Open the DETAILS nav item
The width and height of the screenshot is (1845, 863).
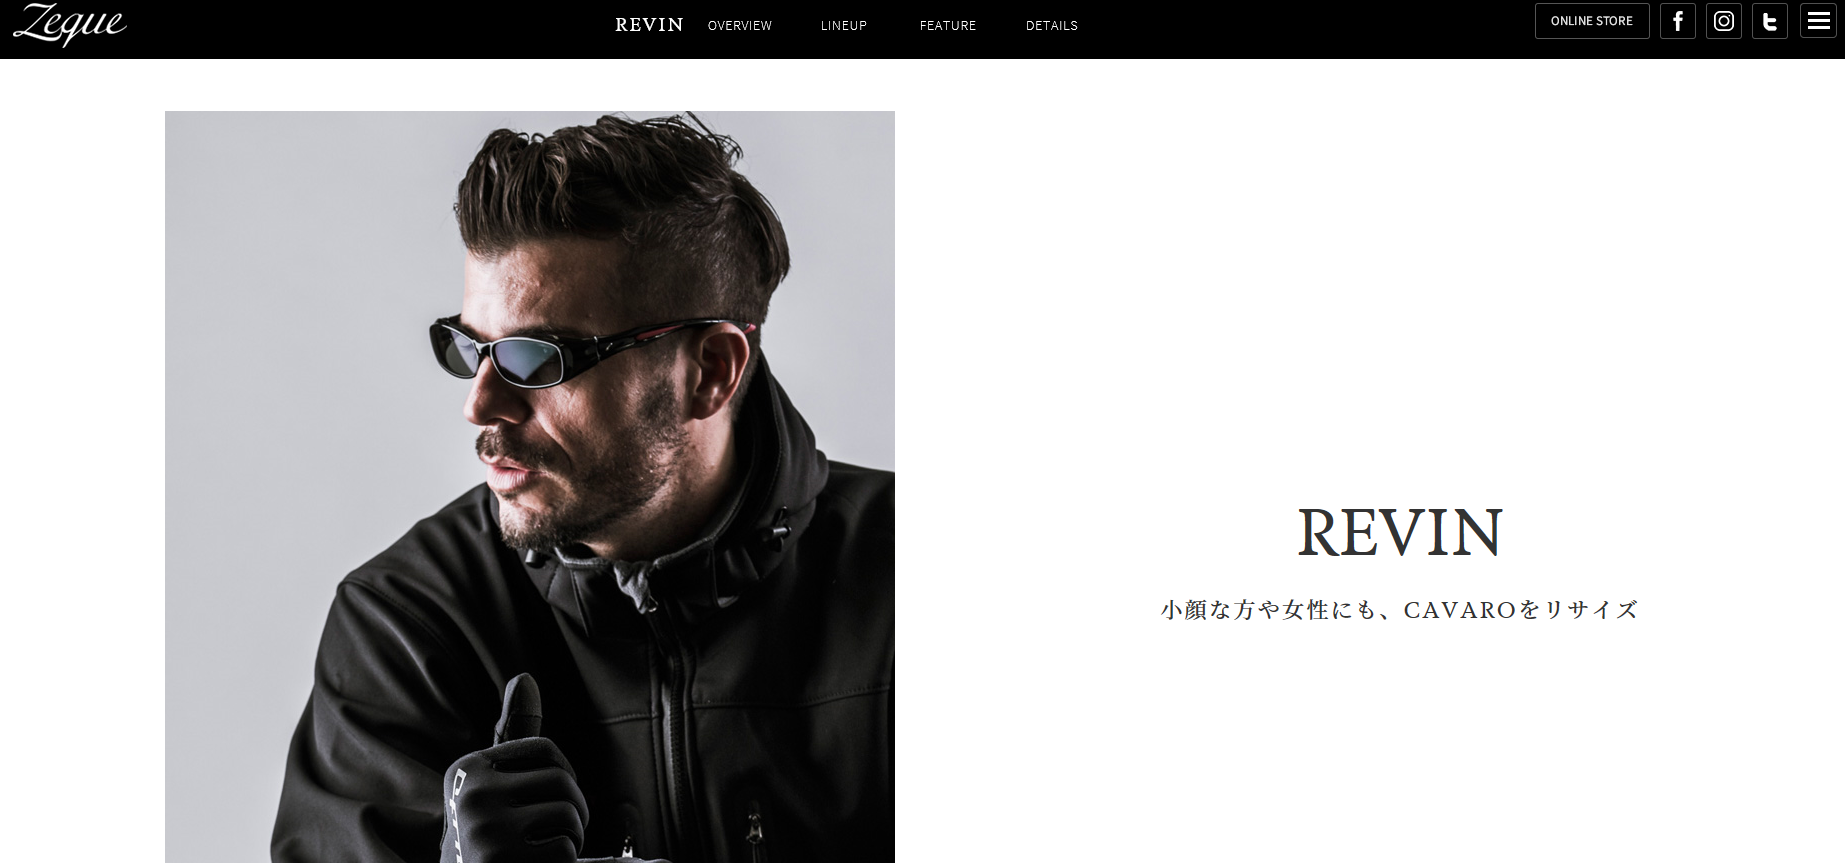coord(1052,26)
